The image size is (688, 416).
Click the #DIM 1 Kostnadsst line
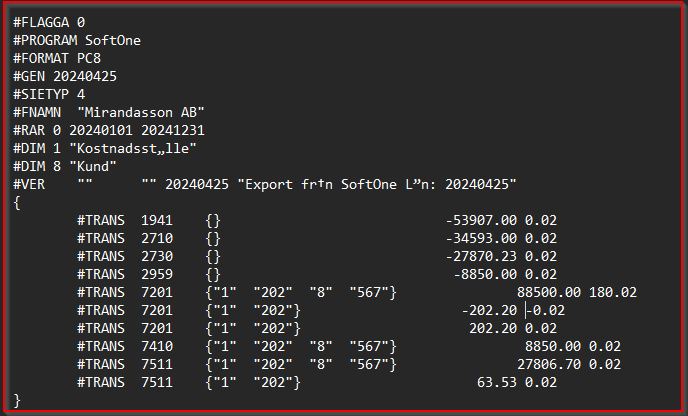[105, 148]
